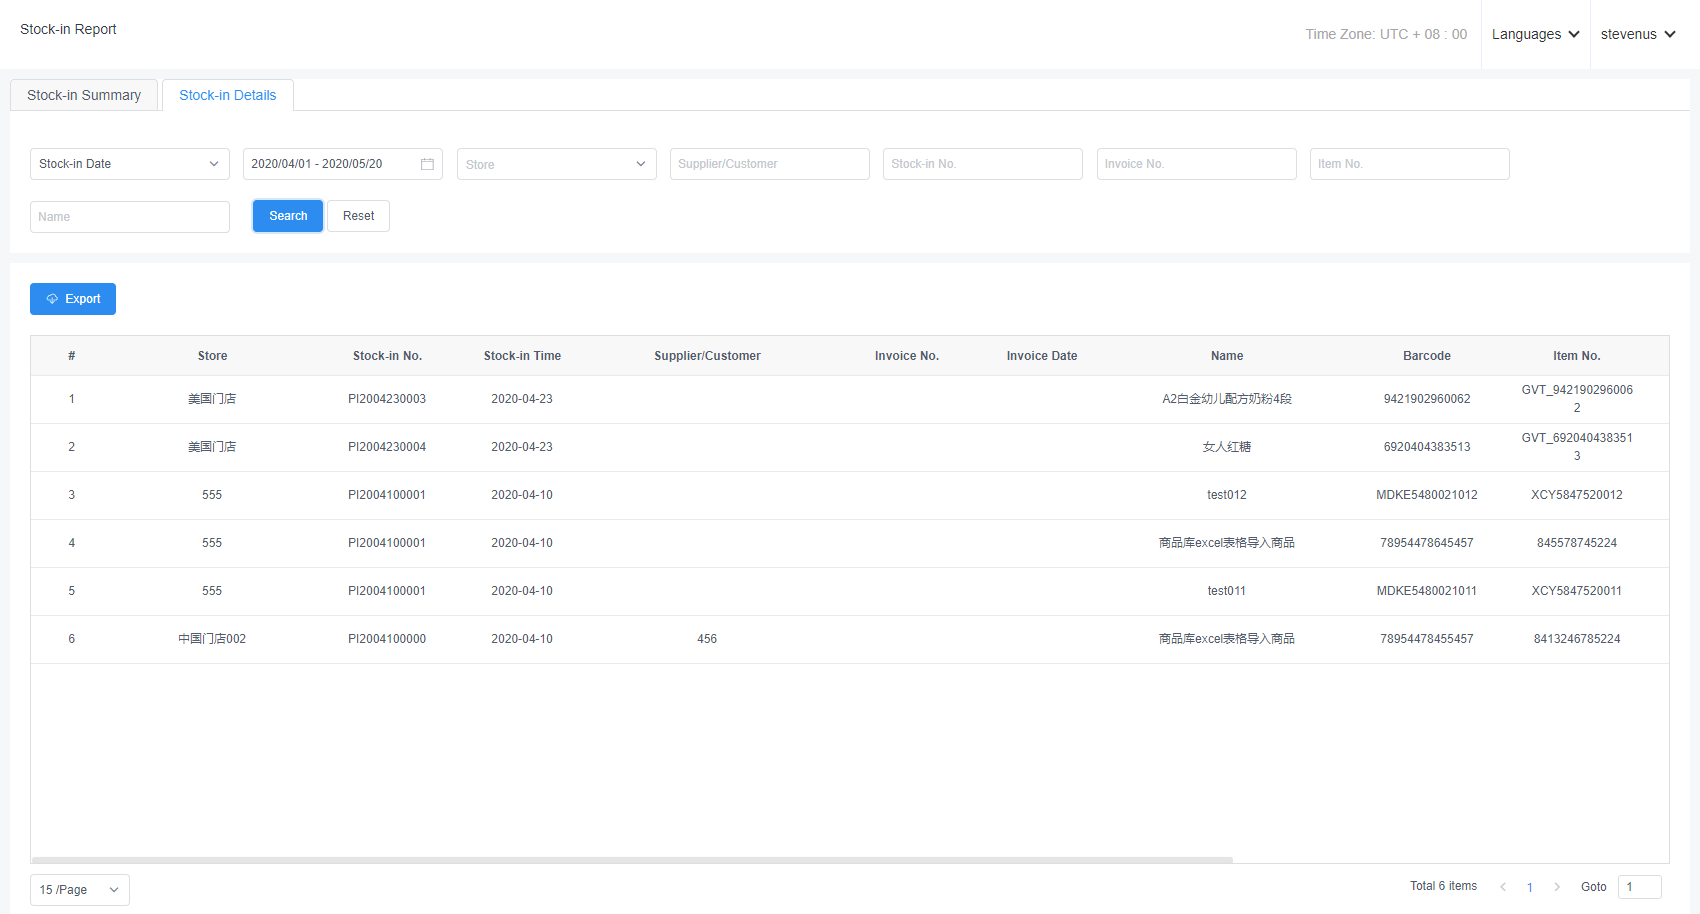Viewport: 1700px width, 914px height.
Task: Open the Store selection dropdown
Action: (x=556, y=164)
